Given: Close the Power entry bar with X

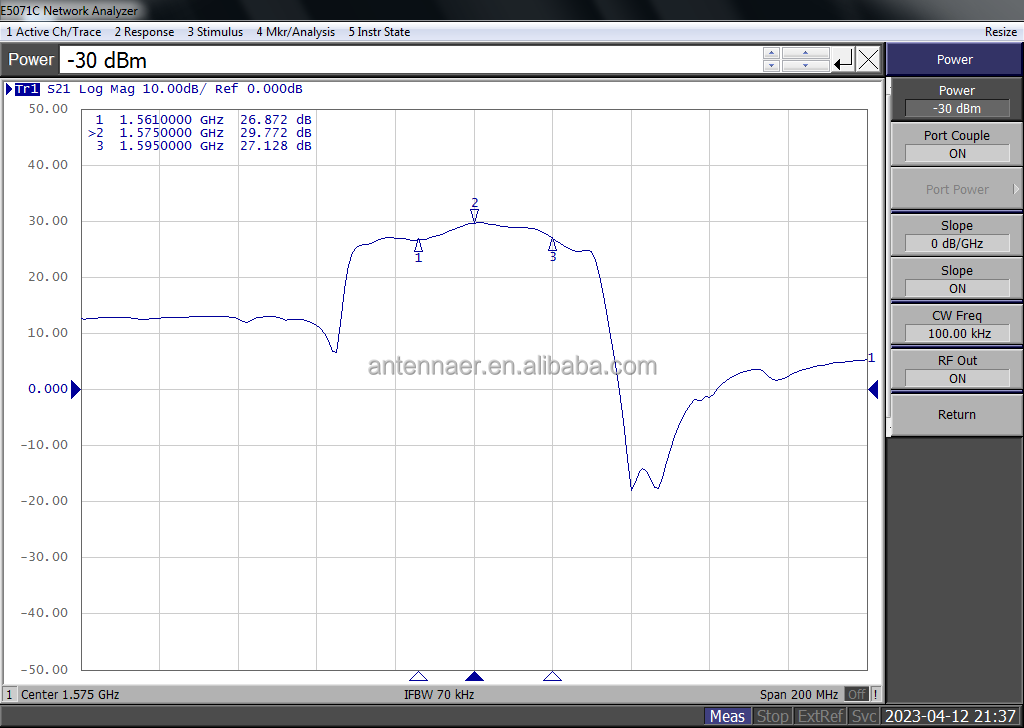Looking at the screenshot, I should (868, 60).
